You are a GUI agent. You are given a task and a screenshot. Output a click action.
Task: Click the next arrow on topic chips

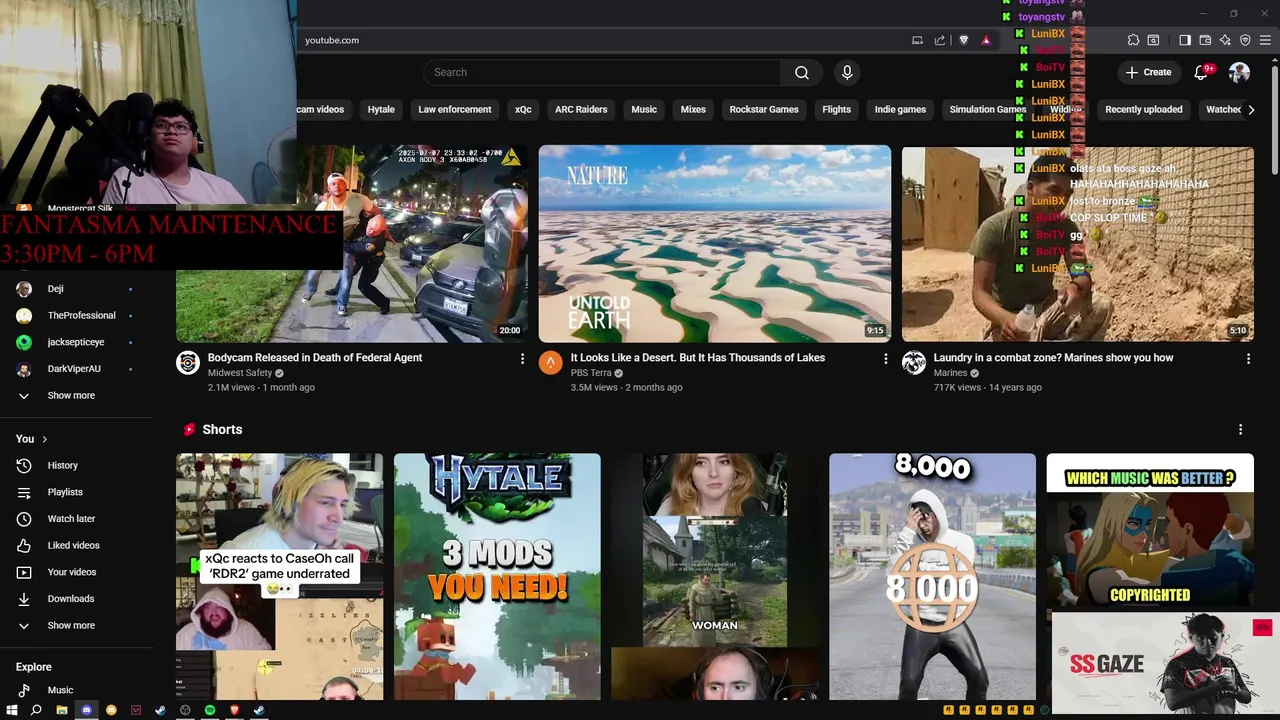coord(1251,110)
